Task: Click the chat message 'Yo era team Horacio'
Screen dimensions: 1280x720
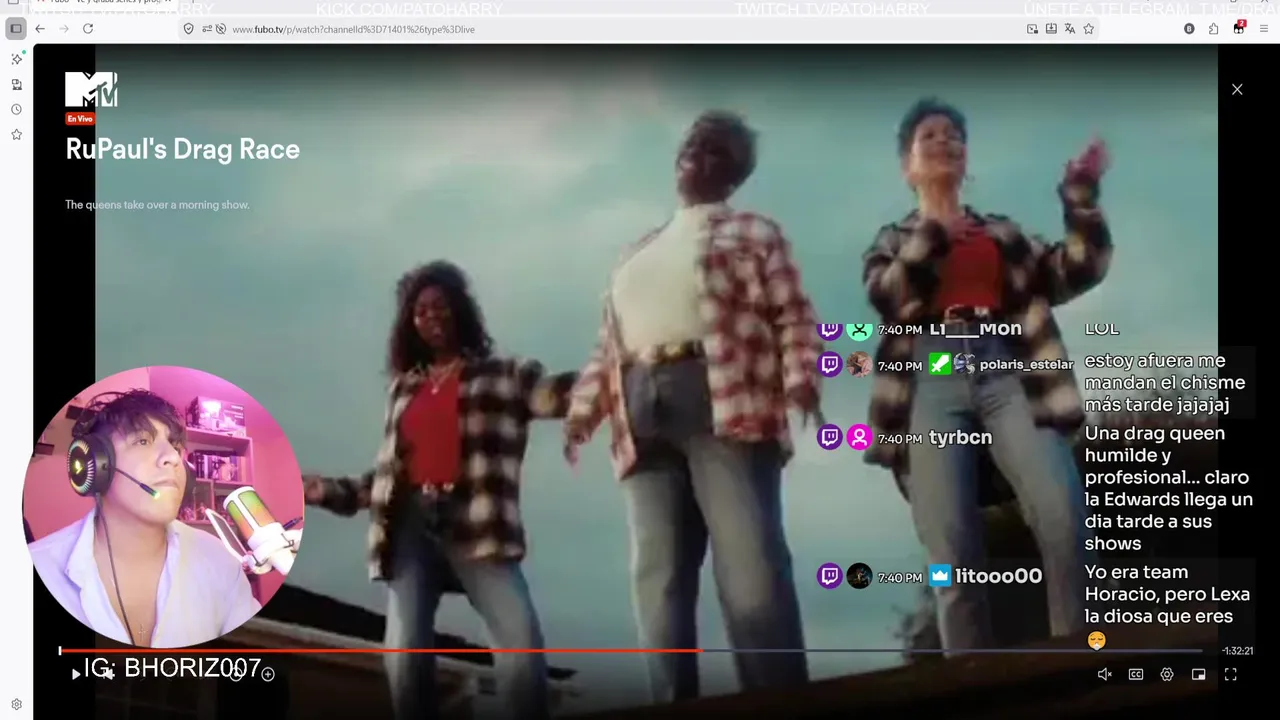Action: (x=1167, y=605)
